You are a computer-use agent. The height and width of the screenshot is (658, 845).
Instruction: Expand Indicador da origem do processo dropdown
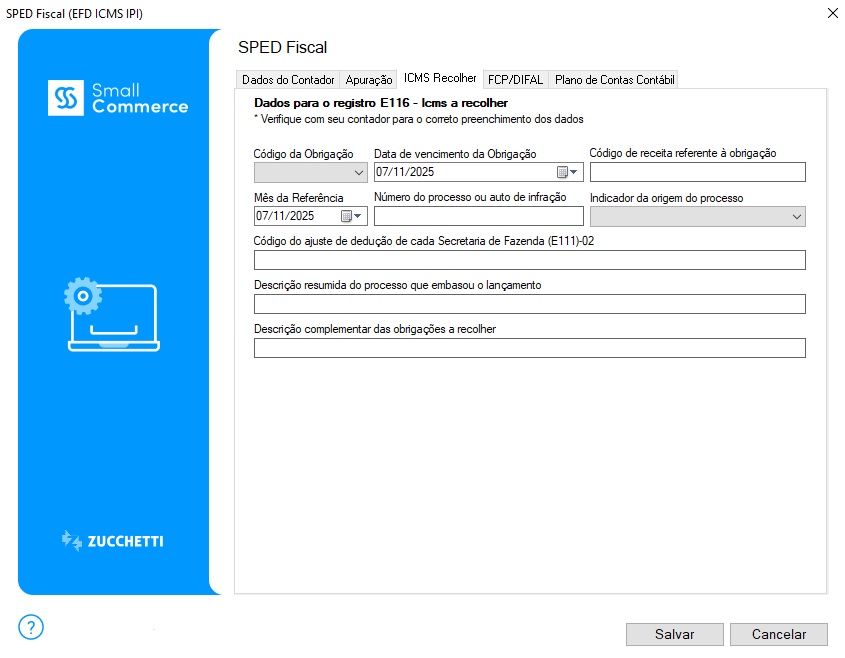coord(796,216)
